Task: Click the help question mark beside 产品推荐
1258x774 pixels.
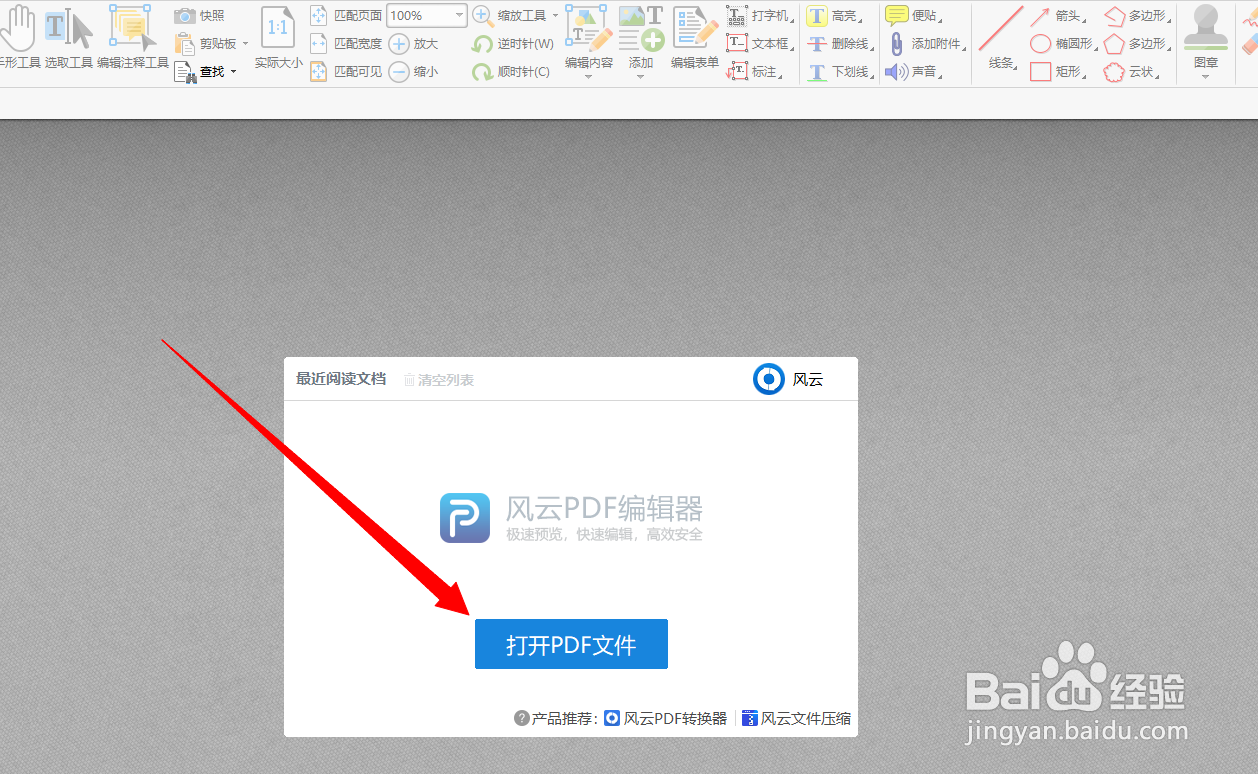Action: (x=521, y=718)
